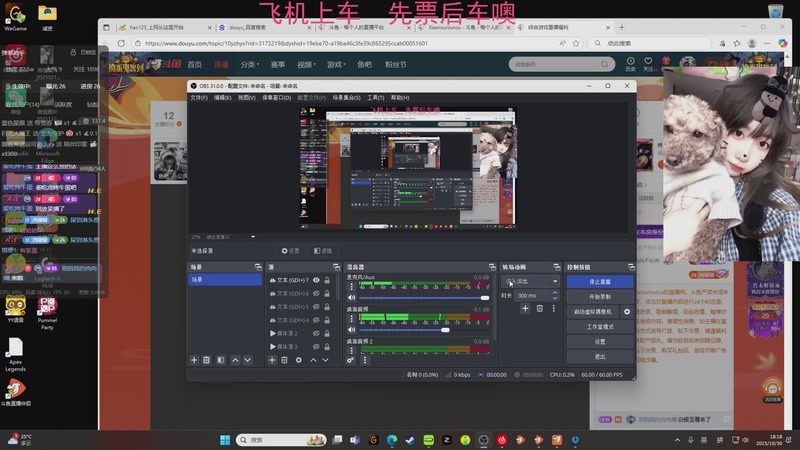Image resolution: width=800 pixels, height=450 pixels.
Task: Undock the Sources panel
Action: (336, 267)
